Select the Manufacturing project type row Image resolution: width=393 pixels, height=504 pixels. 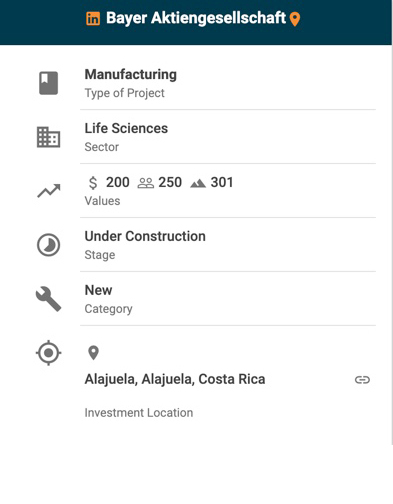pyautogui.click(x=228, y=83)
